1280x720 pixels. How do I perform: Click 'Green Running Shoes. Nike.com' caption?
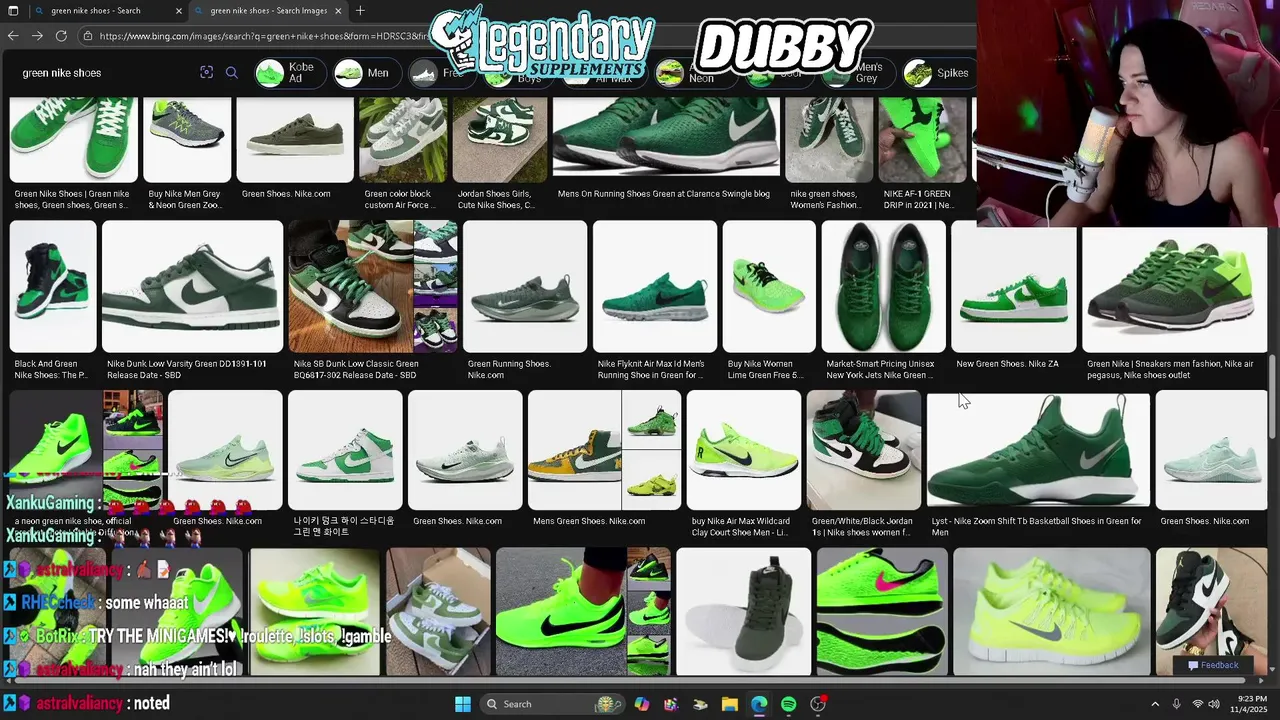pyautogui.click(x=509, y=369)
